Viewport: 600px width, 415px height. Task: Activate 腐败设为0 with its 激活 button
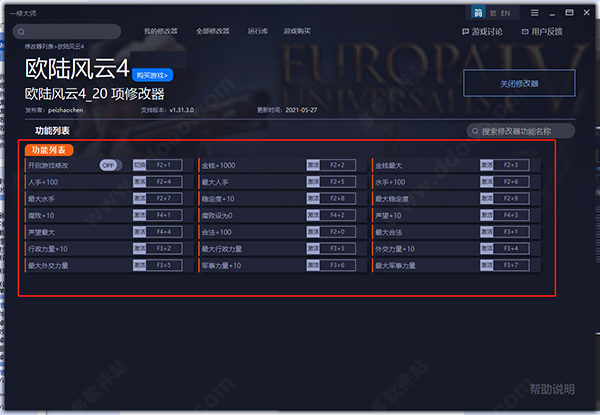tap(313, 215)
